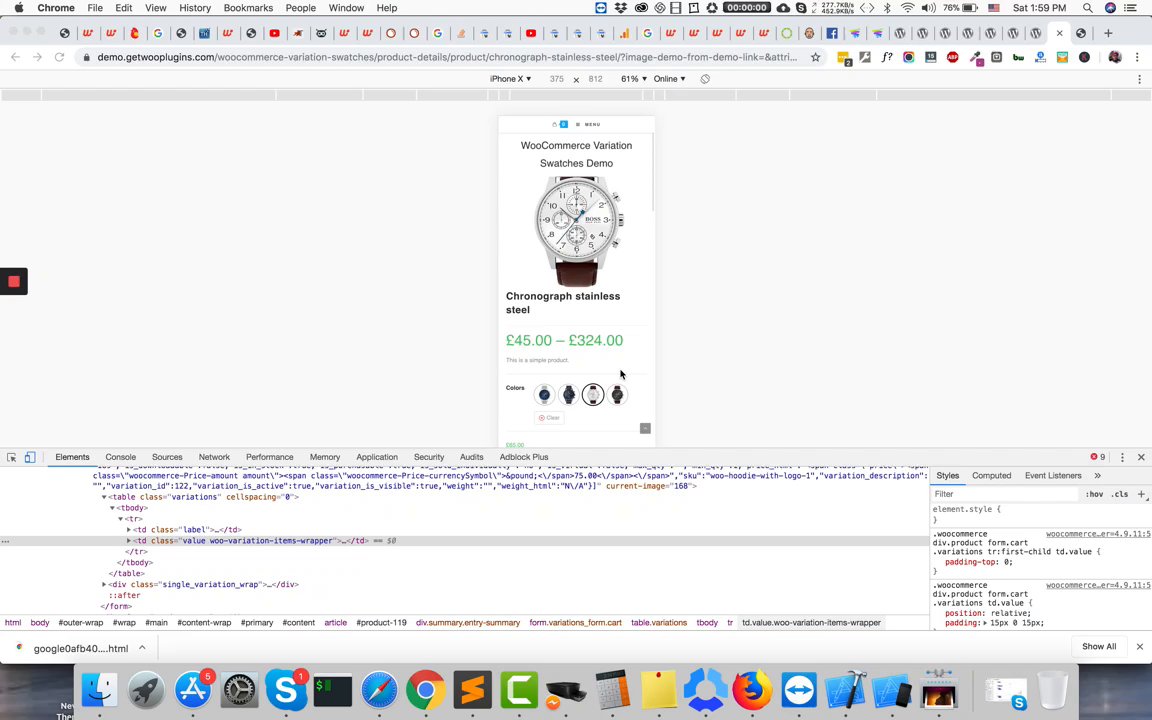Expand the div single_variation_wrap node
1152x720 pixels.
point(104,585)
